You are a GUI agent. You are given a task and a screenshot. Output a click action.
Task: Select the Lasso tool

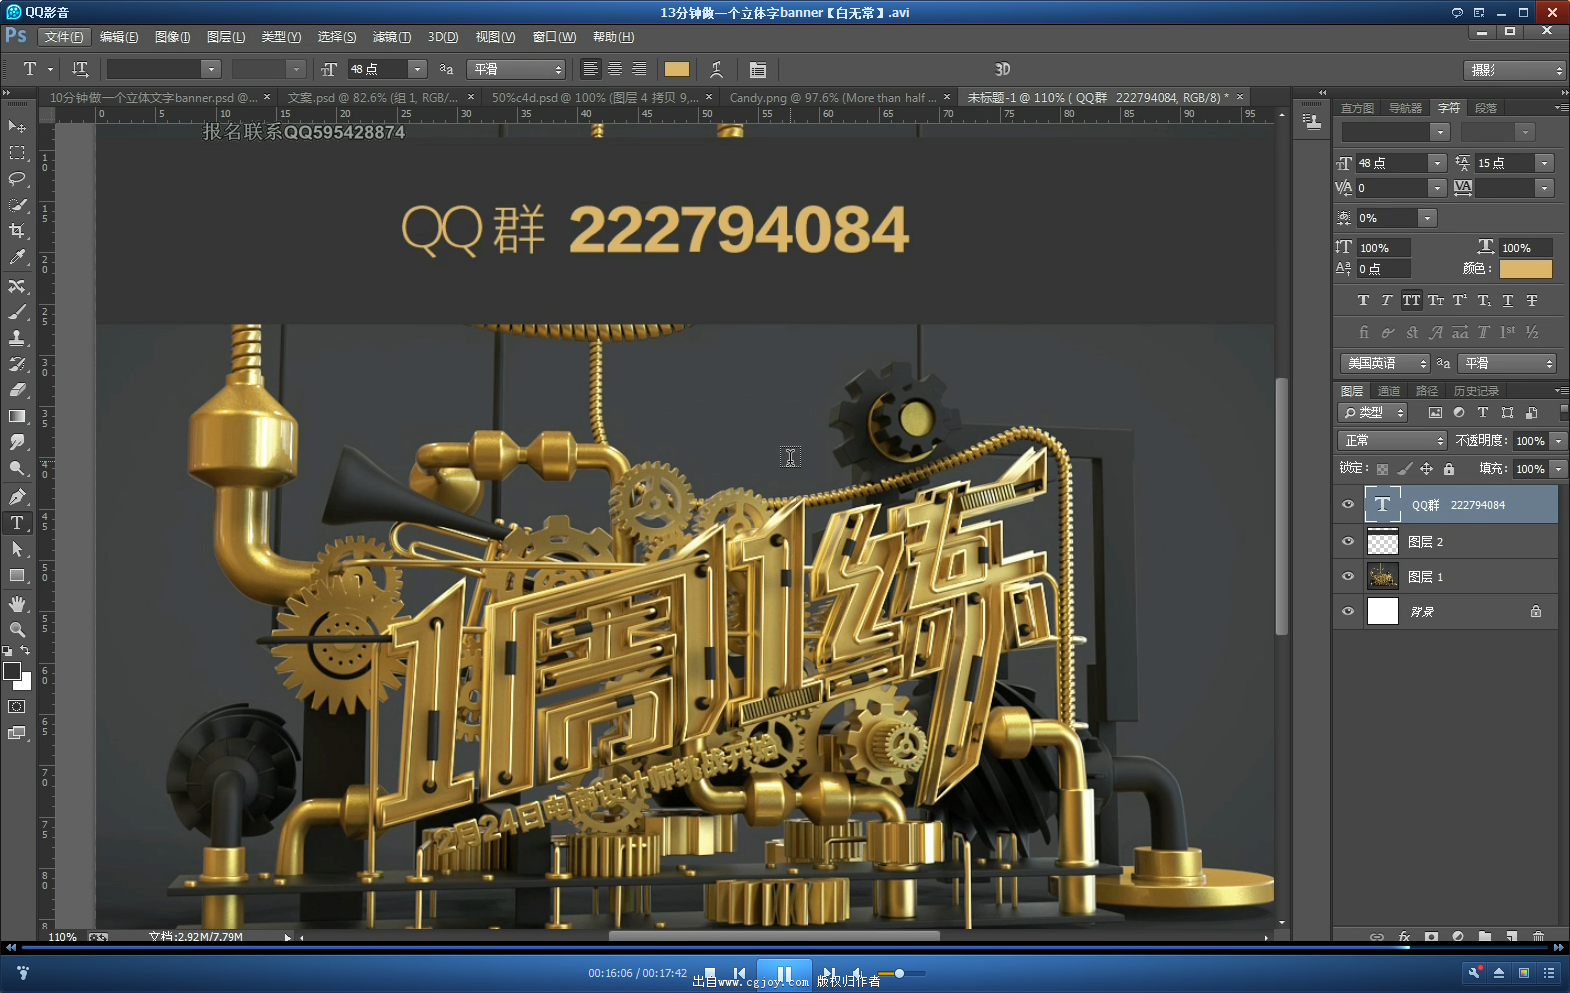17,179
